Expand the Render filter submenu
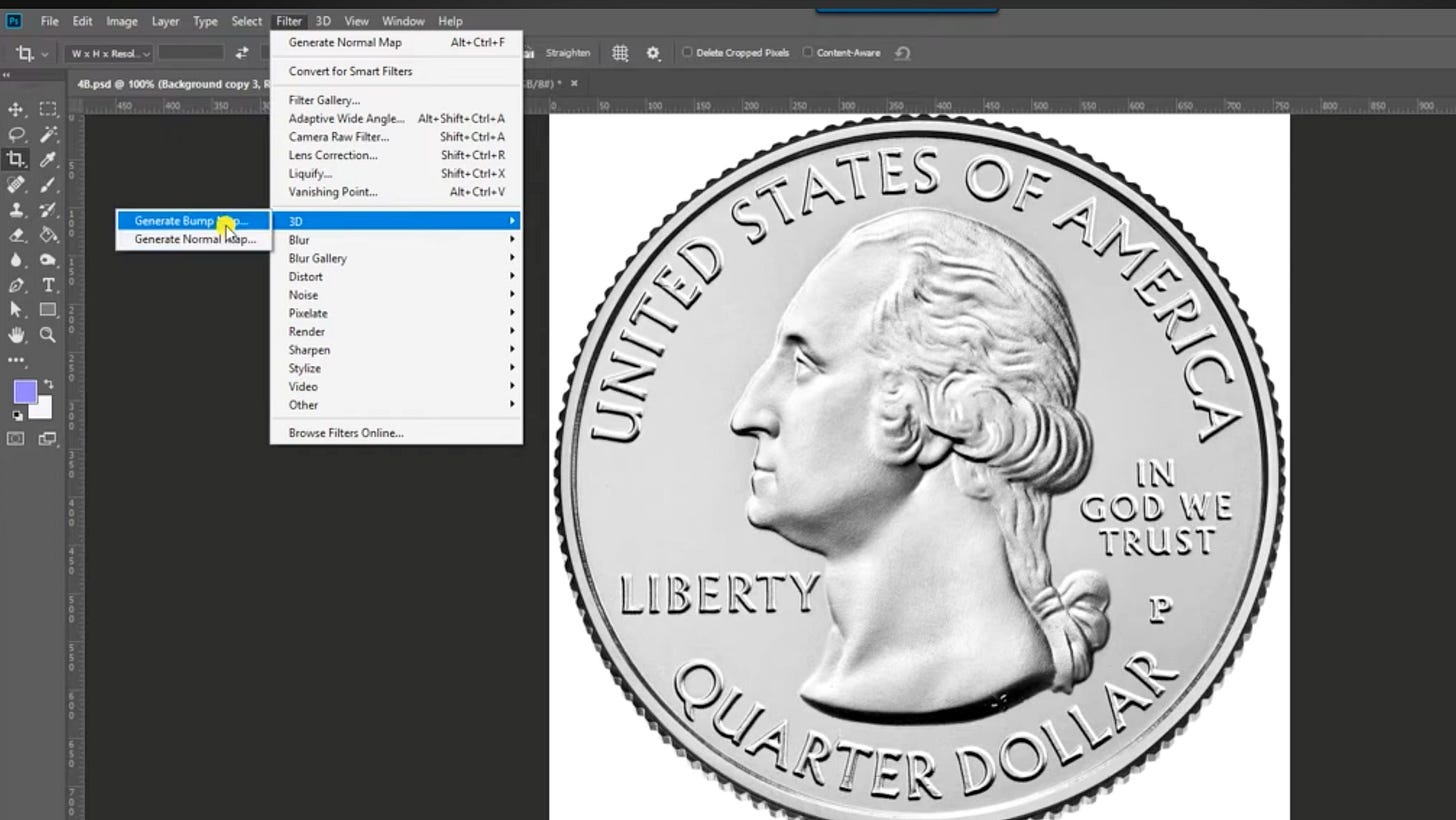Image resolution: width=1456 pixels, height=820 pixels. [x=305, y=331]
